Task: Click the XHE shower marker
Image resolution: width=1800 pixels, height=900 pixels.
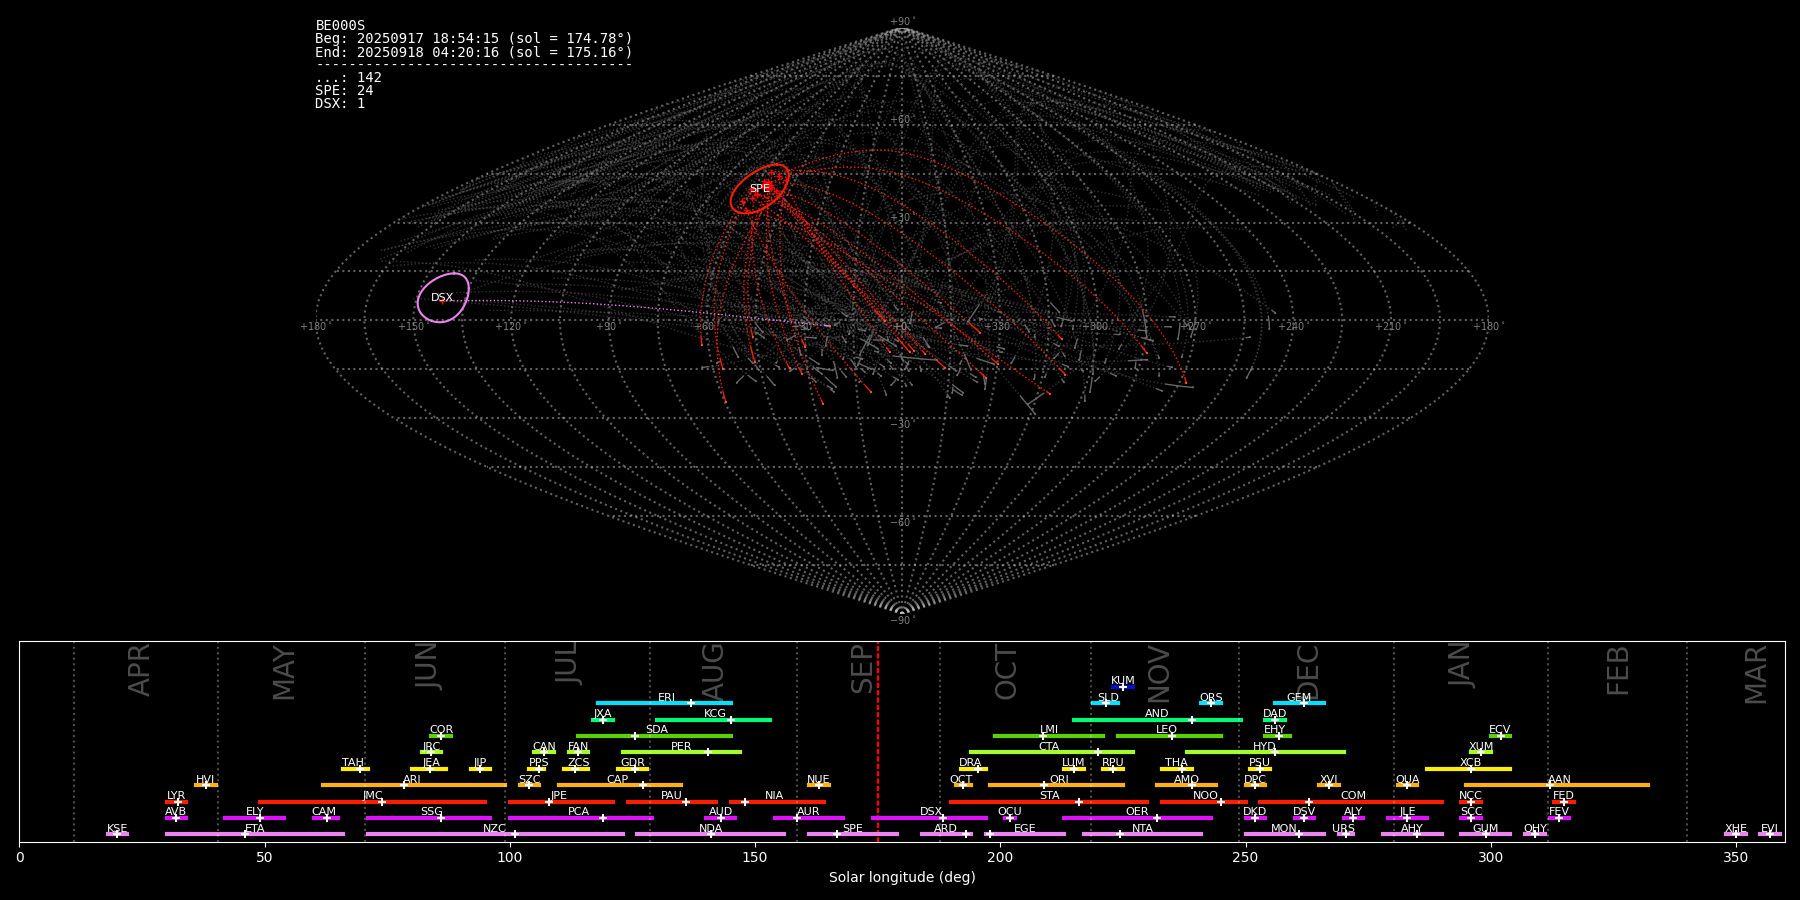Action: pos(1736,834)
